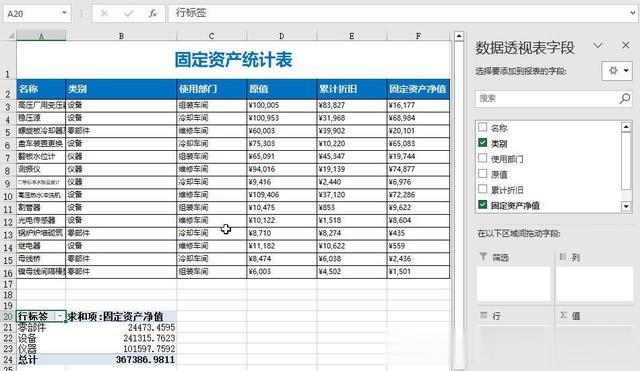The image size is (640, 371).
Task: Click cell with ¥39,902
Action: (x=351, y=131)
